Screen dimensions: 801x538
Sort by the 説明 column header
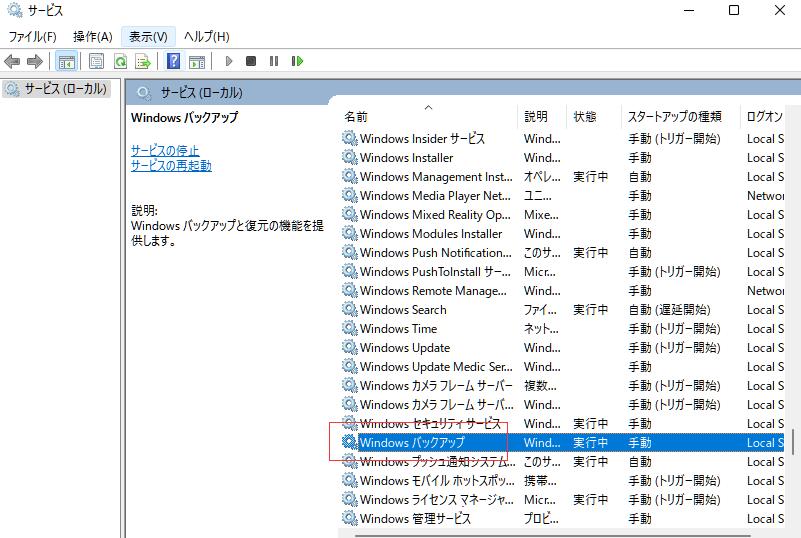pyautogui.click(x=542, y=116)
